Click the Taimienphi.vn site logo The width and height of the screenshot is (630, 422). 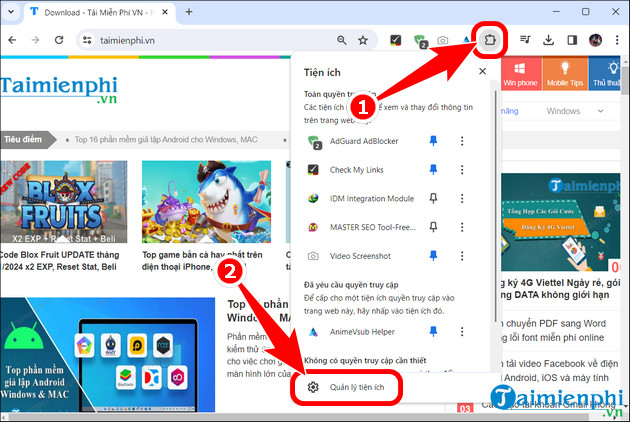click(x=59, y=89)
